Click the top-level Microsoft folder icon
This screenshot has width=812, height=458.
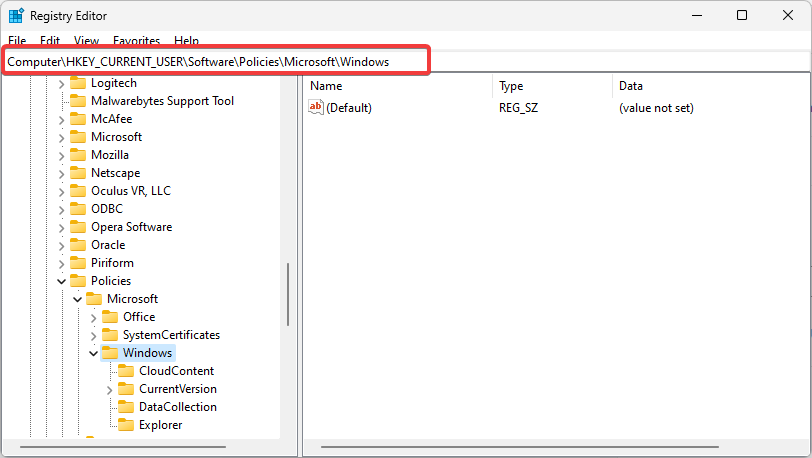[x=78, y=137]
